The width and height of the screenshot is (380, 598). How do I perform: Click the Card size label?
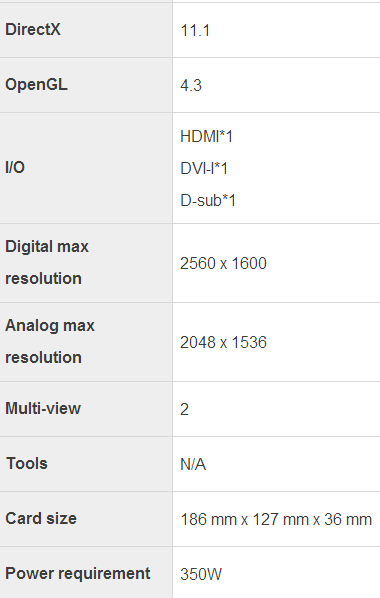click(41, 518)
